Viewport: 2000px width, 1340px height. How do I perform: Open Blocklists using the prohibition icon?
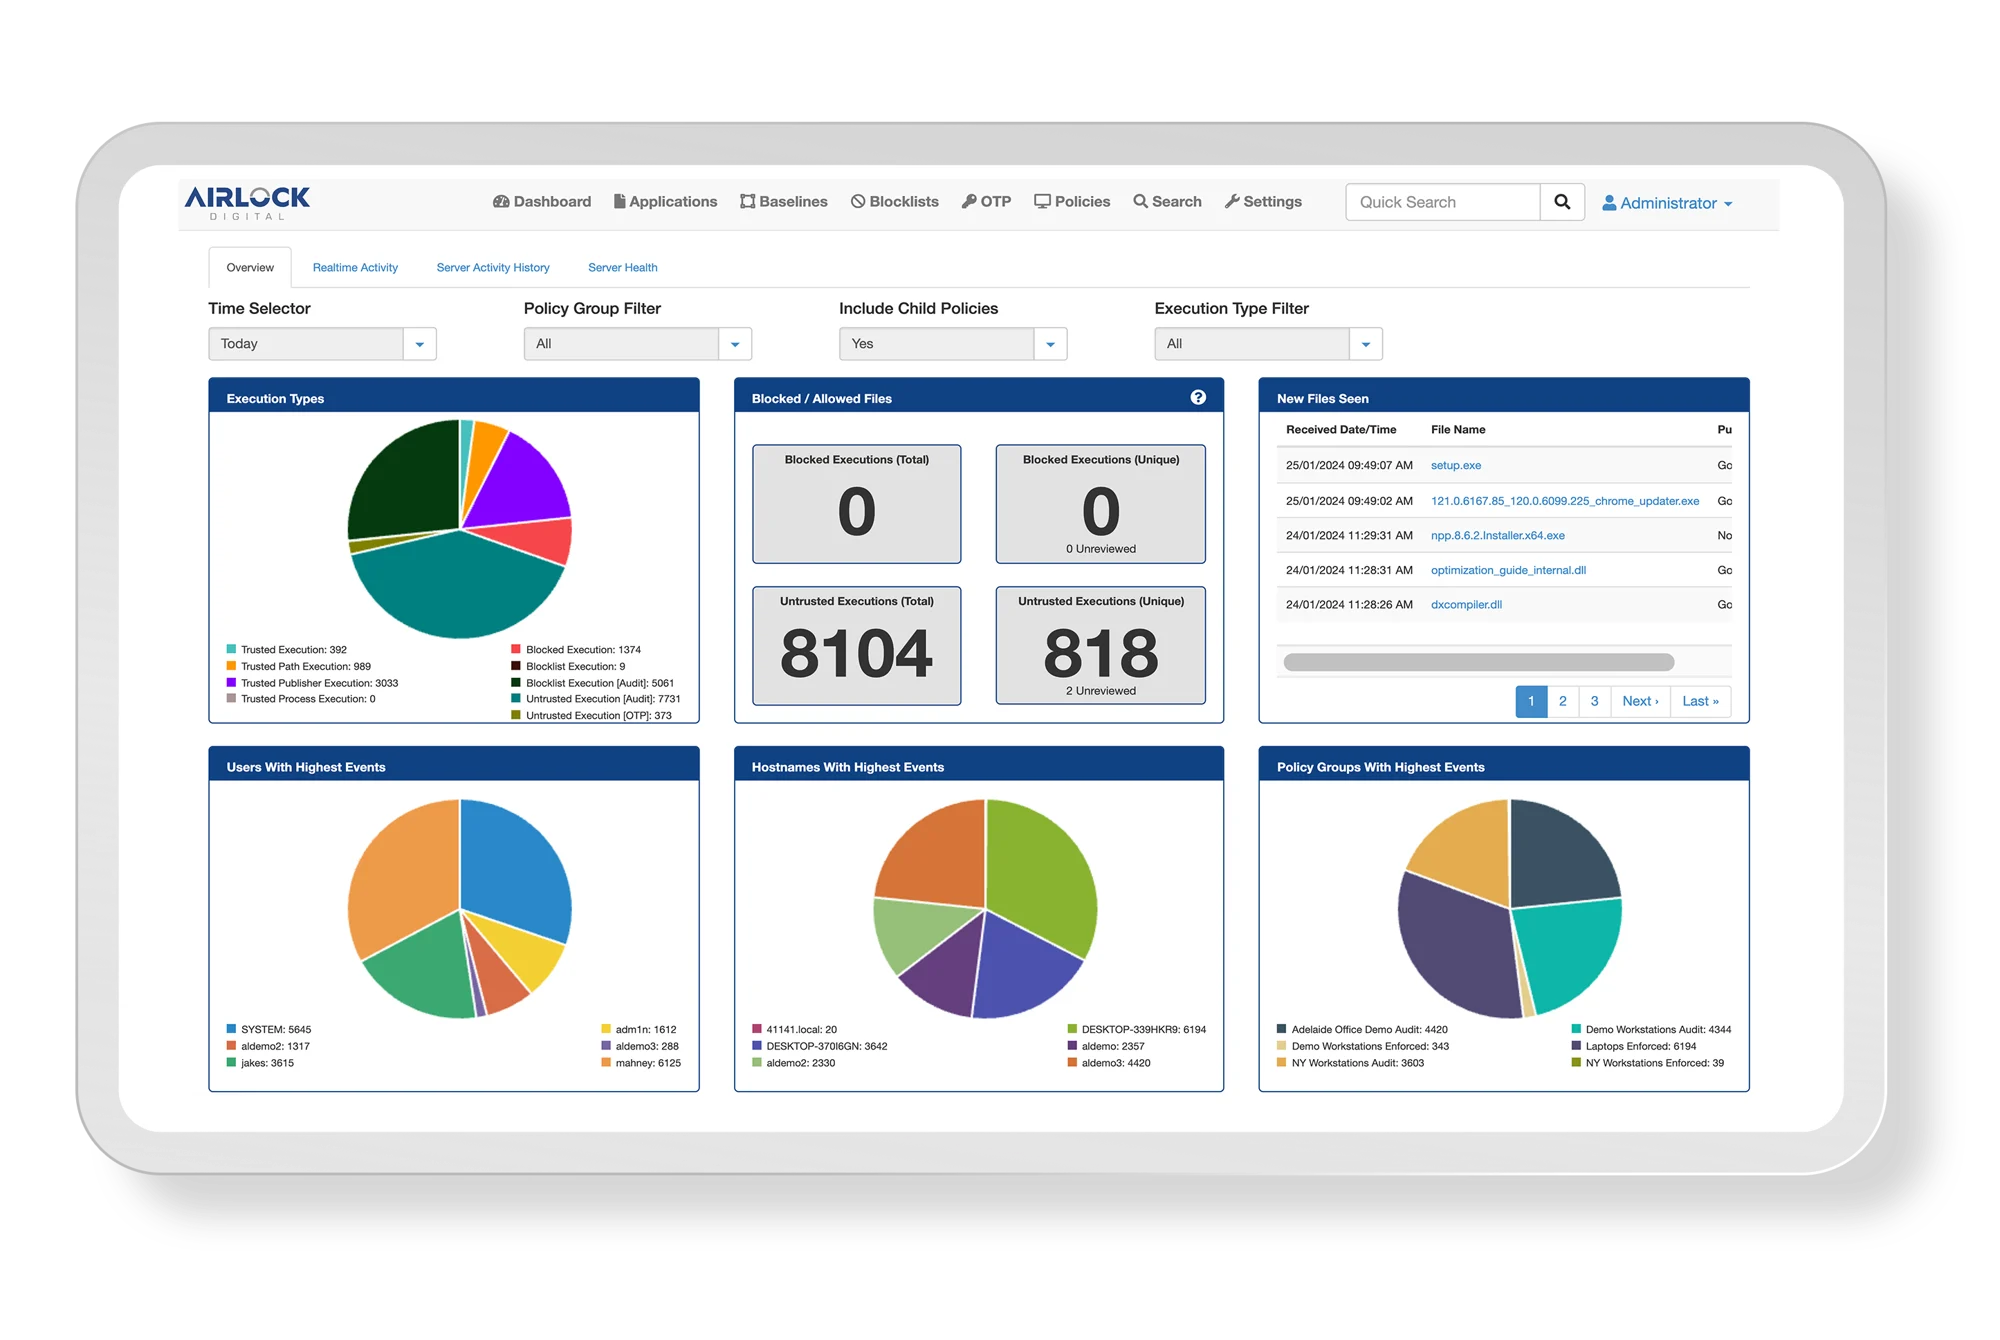pos(857,201)
